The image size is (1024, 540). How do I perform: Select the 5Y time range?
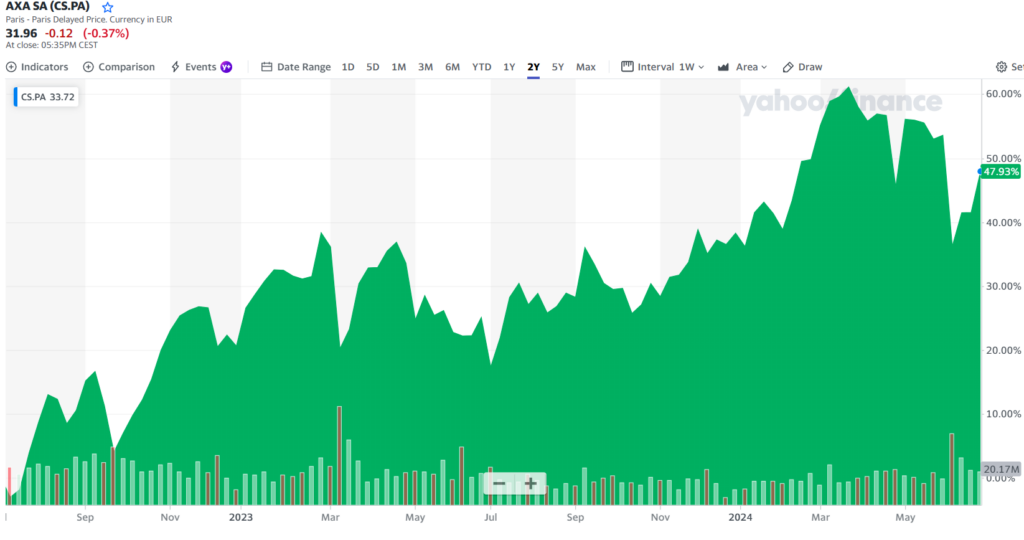click(x=558, y=67)
